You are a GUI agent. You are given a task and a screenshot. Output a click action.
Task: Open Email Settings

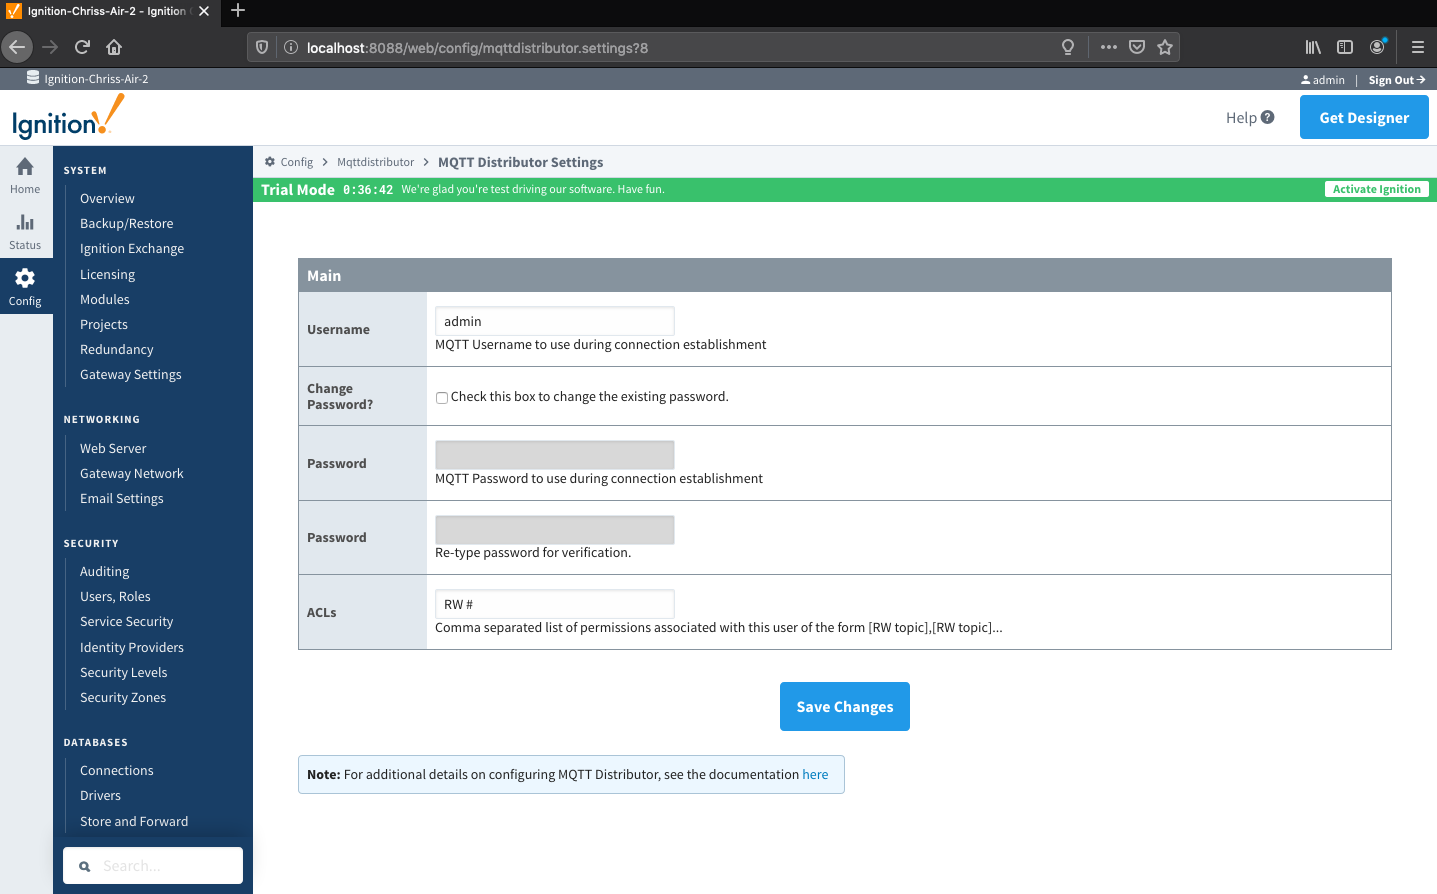pyautogui.click(x=121, y=498)
